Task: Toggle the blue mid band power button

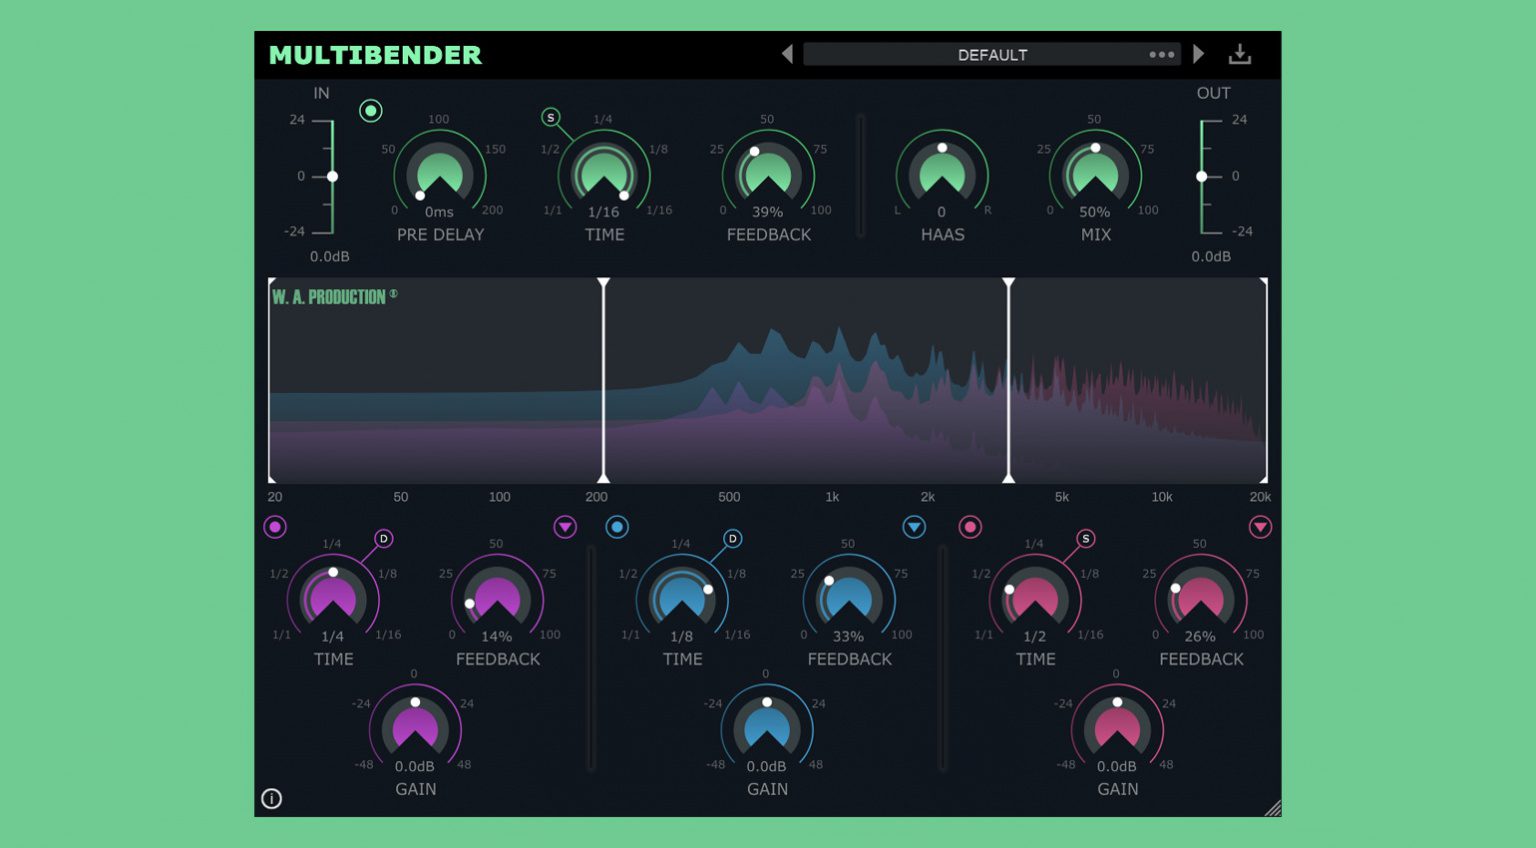Action: 617,527
